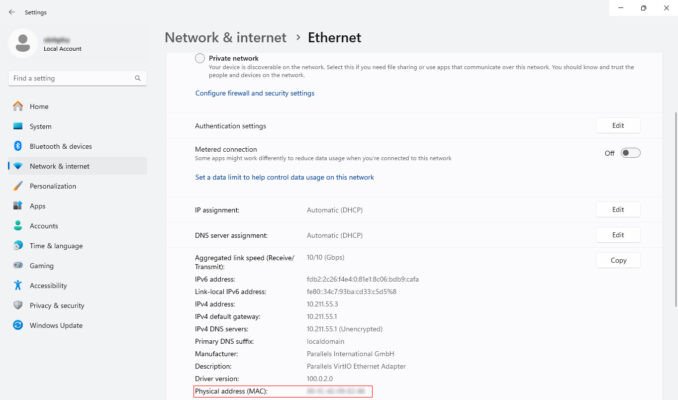Viewport: 678px width, 400px height.
Task: Copy the network properties
Action: click(x=617, y=260)
